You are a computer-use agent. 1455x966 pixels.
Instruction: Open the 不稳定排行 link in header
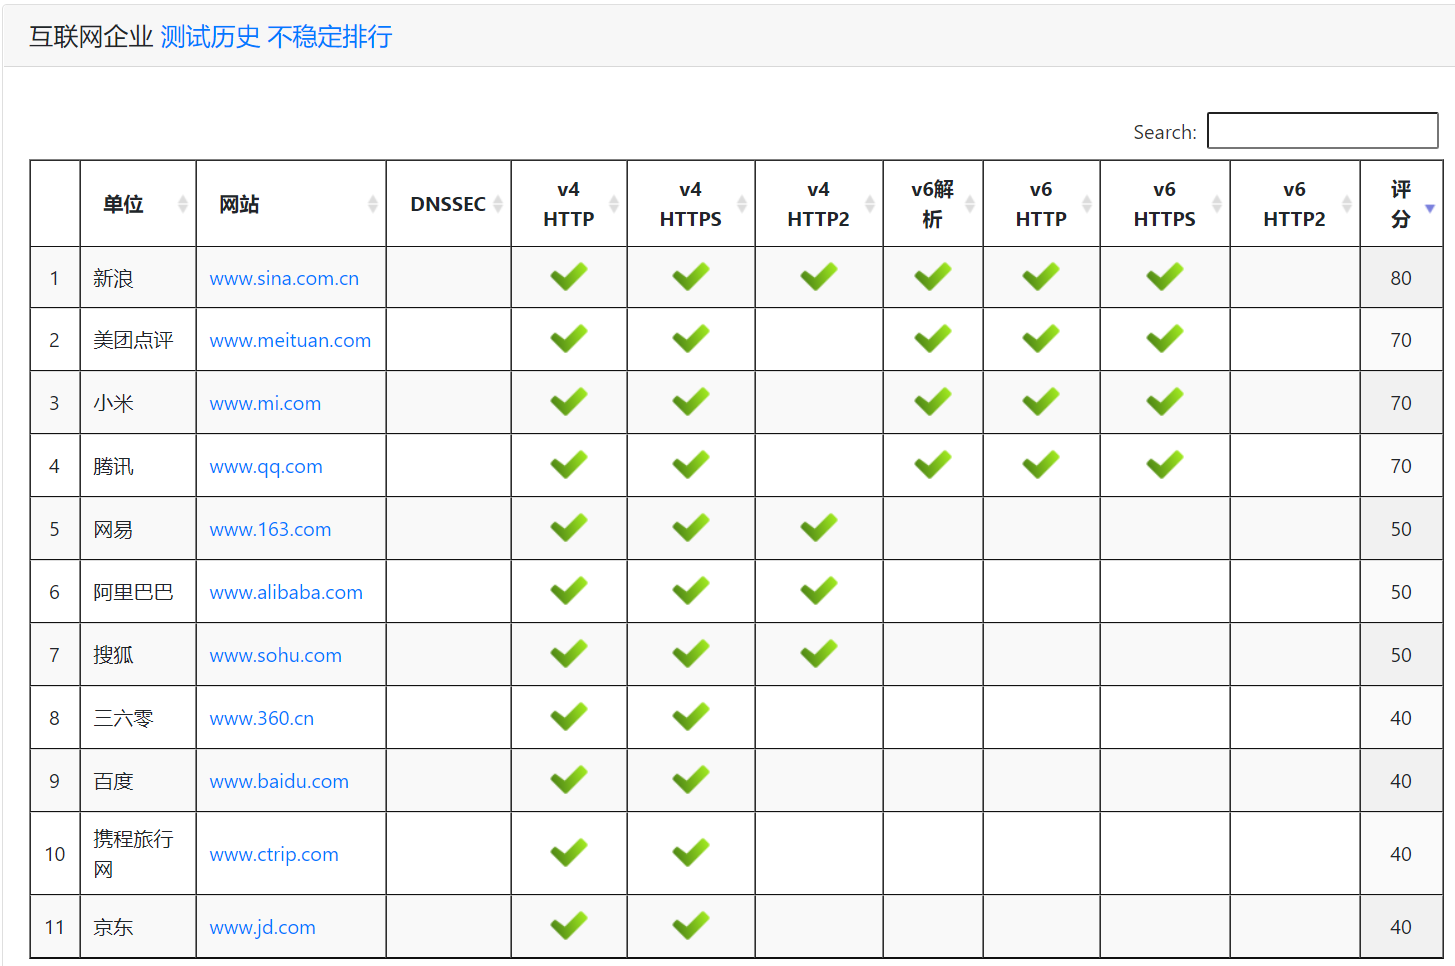[x=330, y=37]
